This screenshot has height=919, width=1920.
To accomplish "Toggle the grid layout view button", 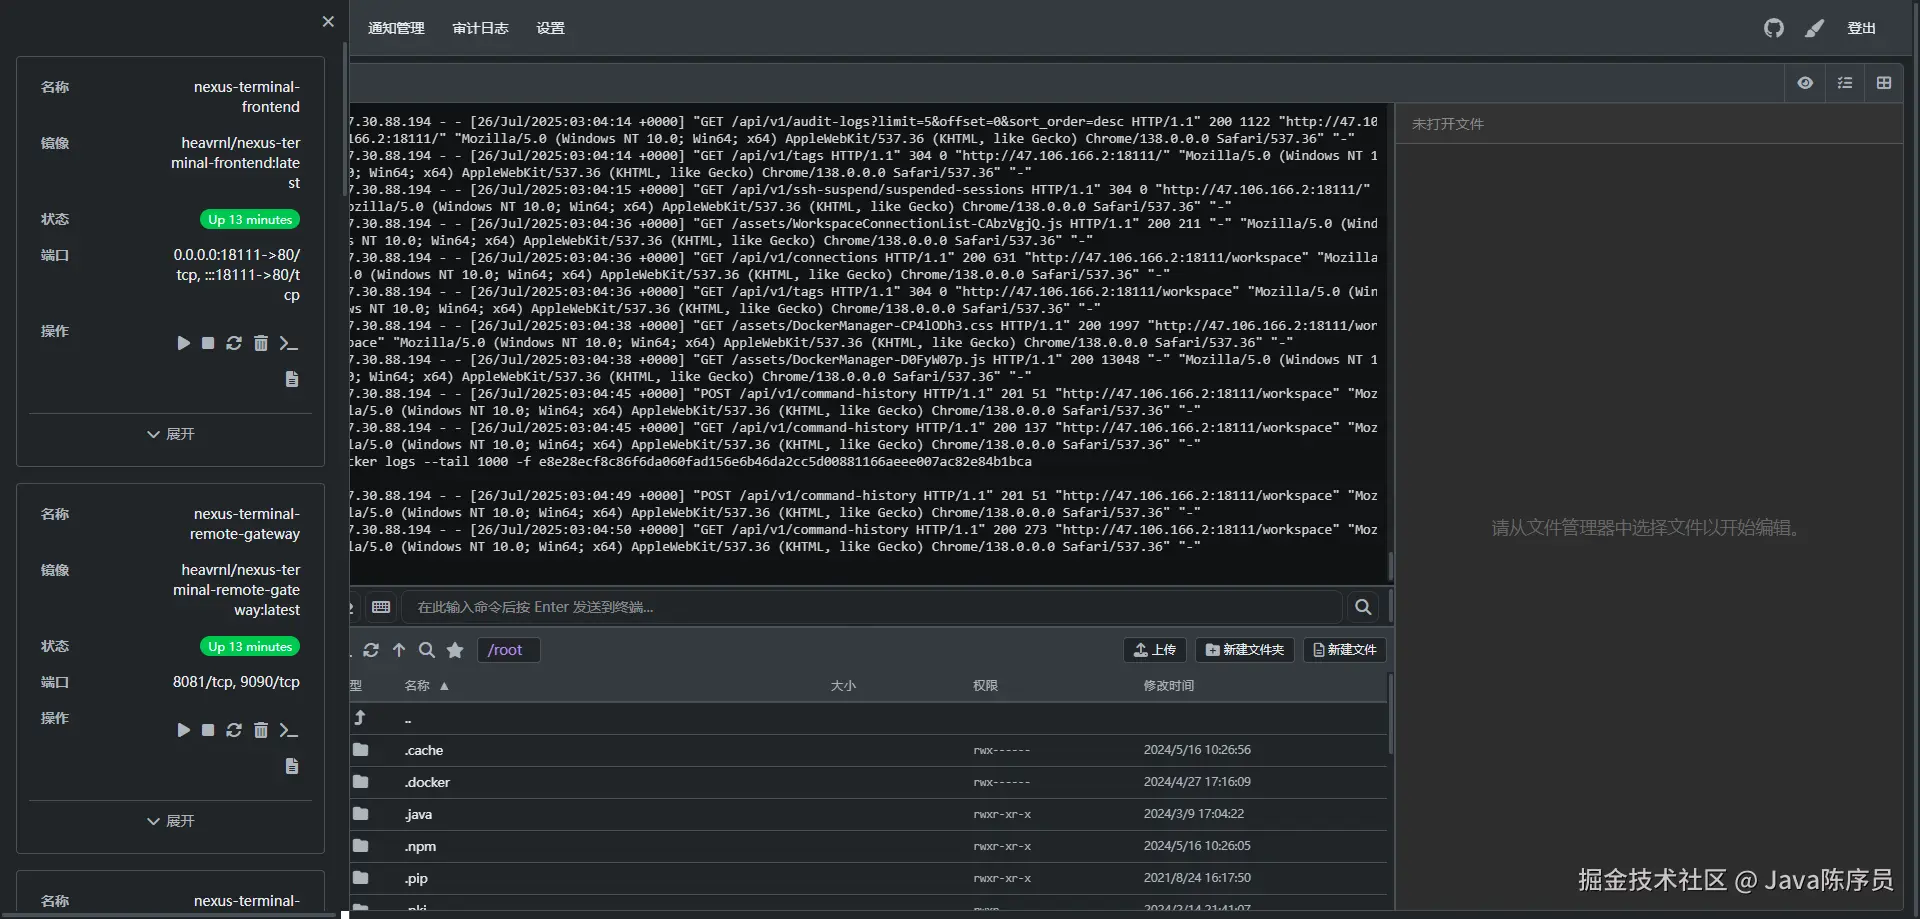I will [x=1884, y=83].
